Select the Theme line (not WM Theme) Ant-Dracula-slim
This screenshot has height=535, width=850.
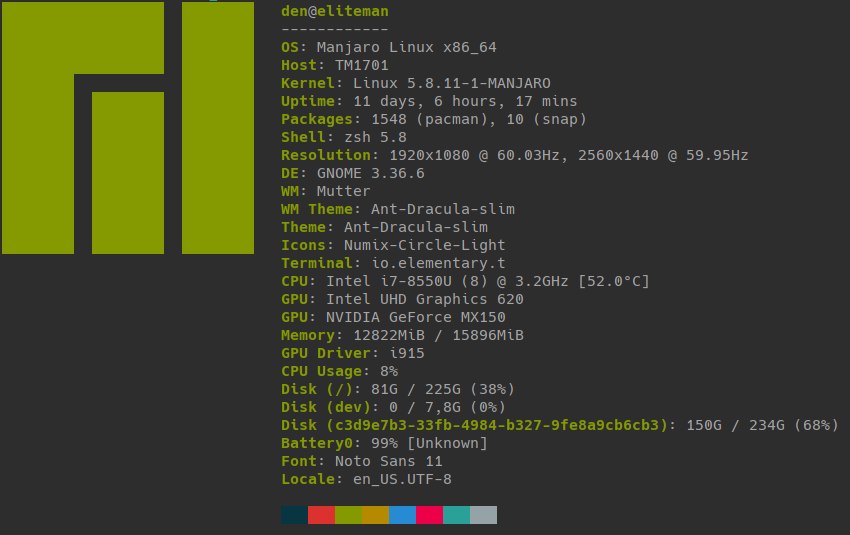(384, 227)
